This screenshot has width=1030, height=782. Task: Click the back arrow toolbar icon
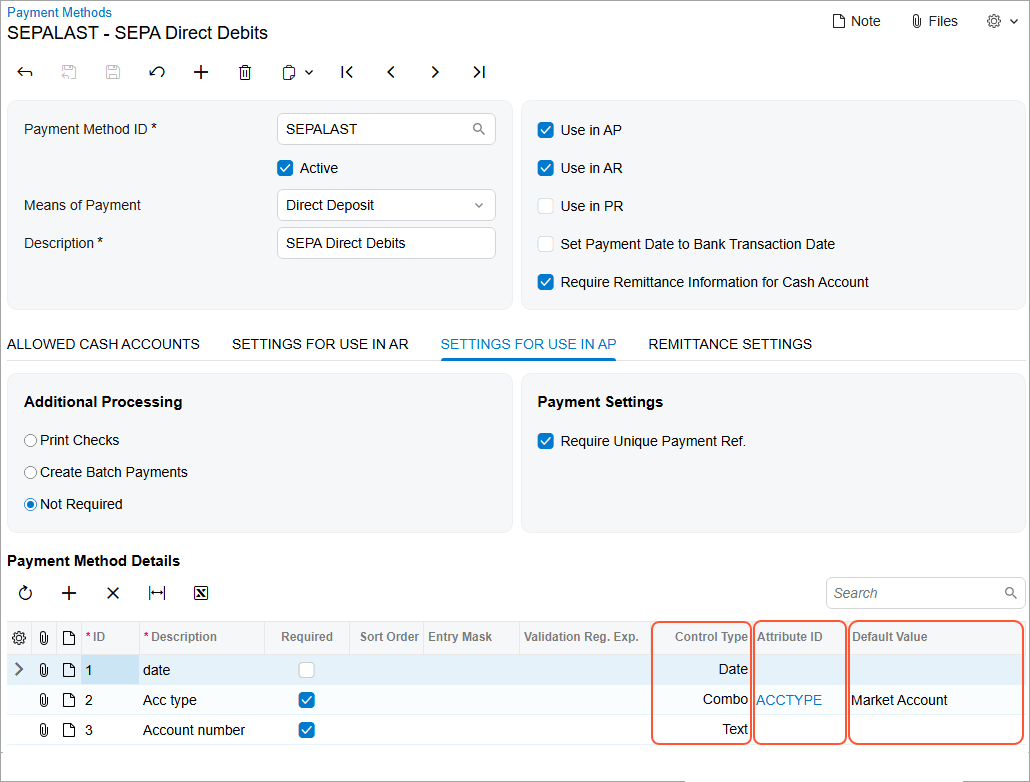pos(25,72)
